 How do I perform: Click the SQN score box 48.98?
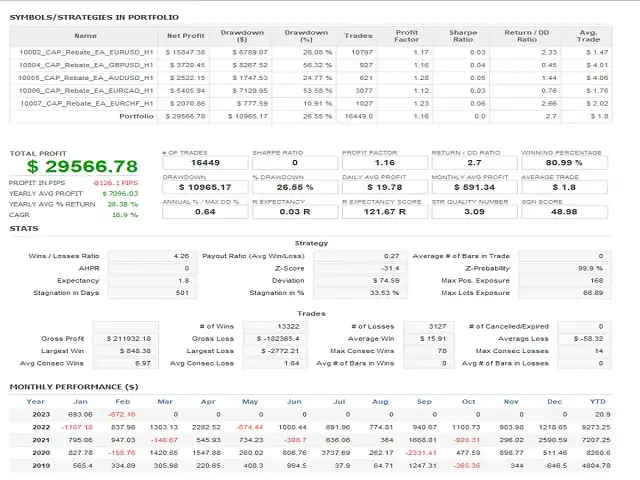(564, 212)
